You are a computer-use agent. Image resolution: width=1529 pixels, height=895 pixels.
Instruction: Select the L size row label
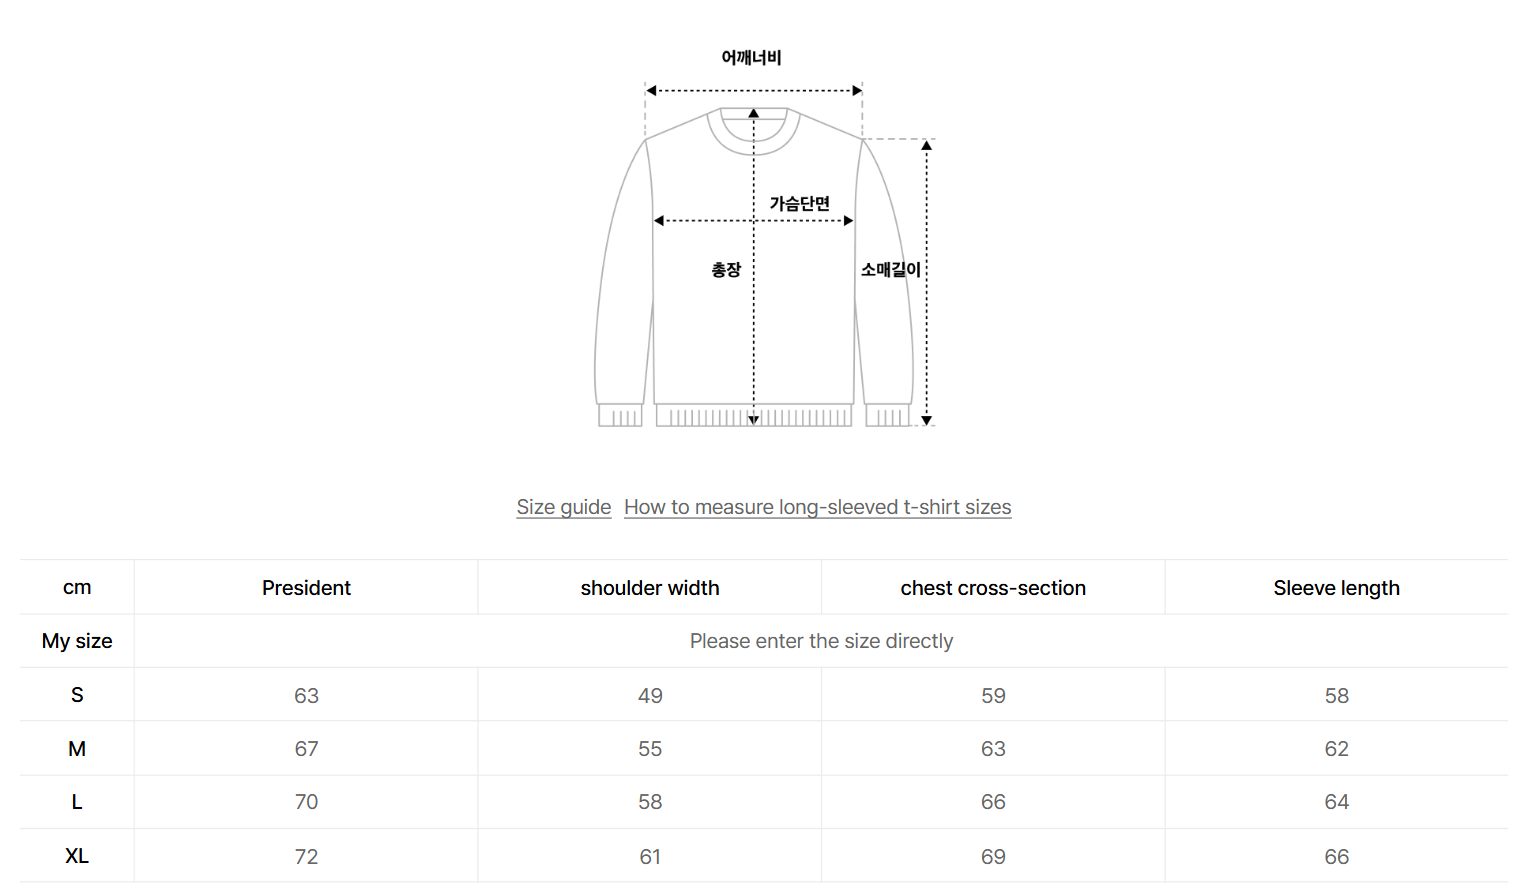(x=77, y=802)
